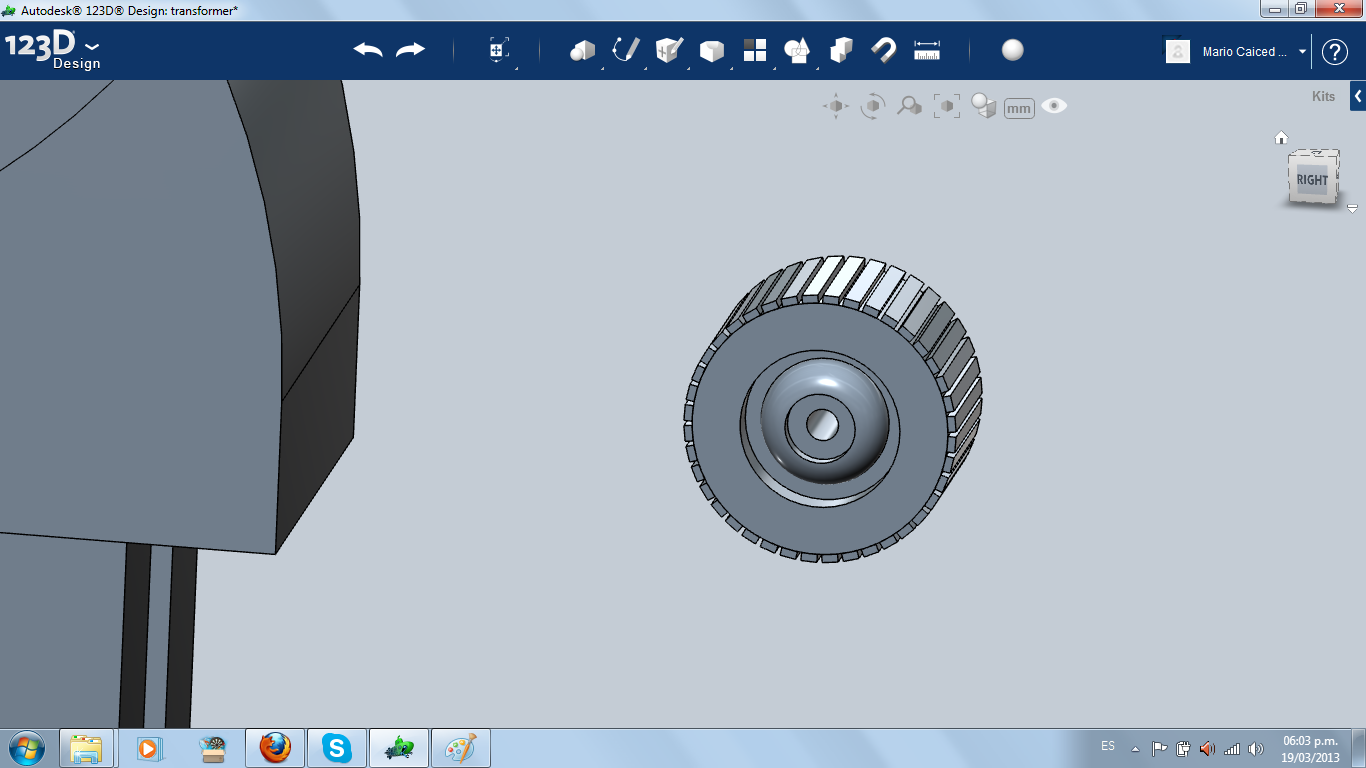This screenshot has width=1366, height=768.
Task: Click the ES language indicator
Action: (1108, 746)
